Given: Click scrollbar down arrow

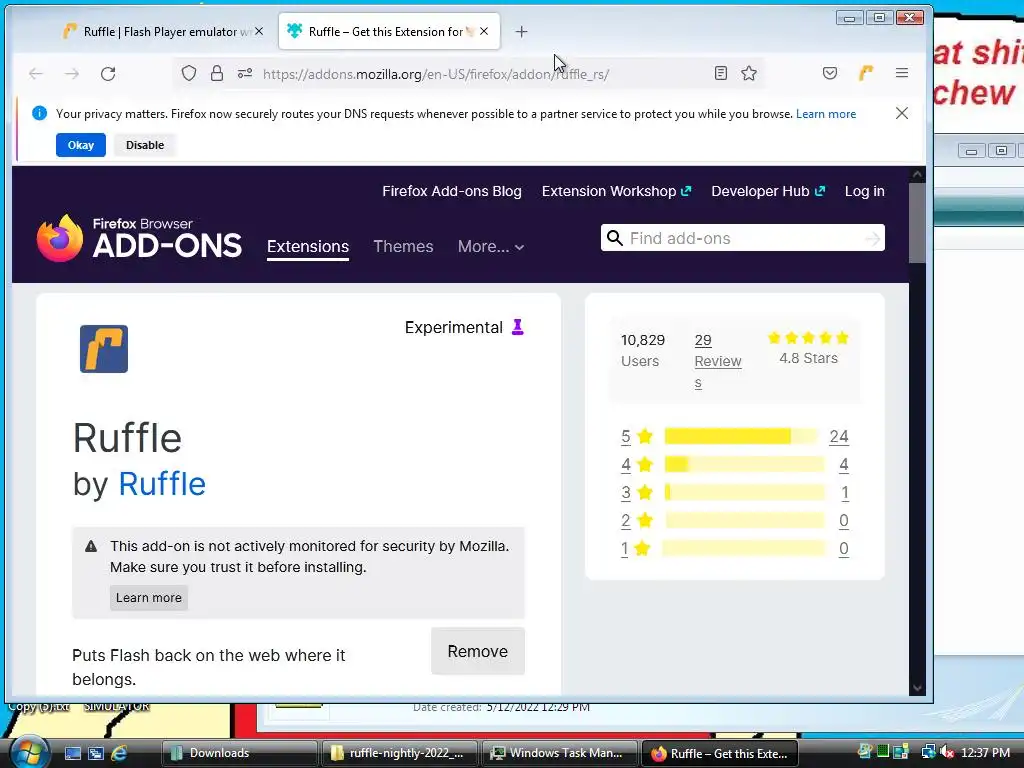Looking at the screenshot, I should pos(917,688).
